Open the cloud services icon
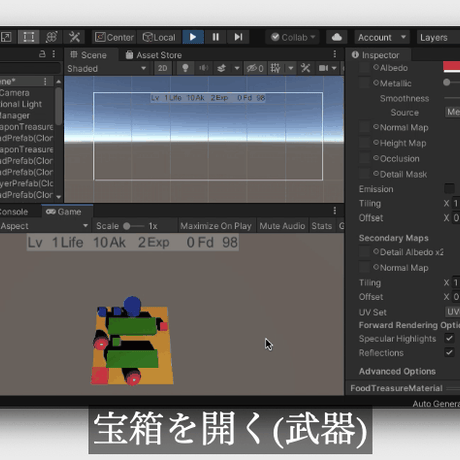The height and width of the screenshot is (460, 460). click(x=337, y=37)
